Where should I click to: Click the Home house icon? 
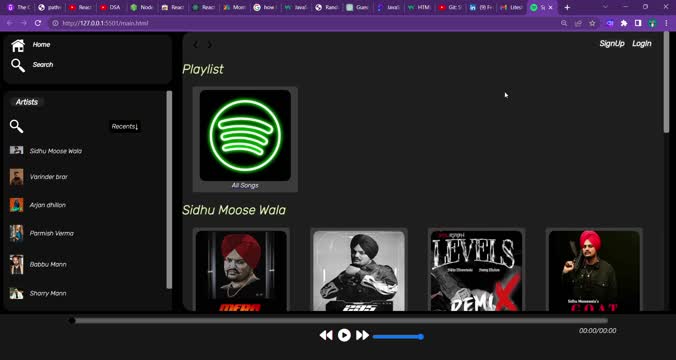[18, 45]
